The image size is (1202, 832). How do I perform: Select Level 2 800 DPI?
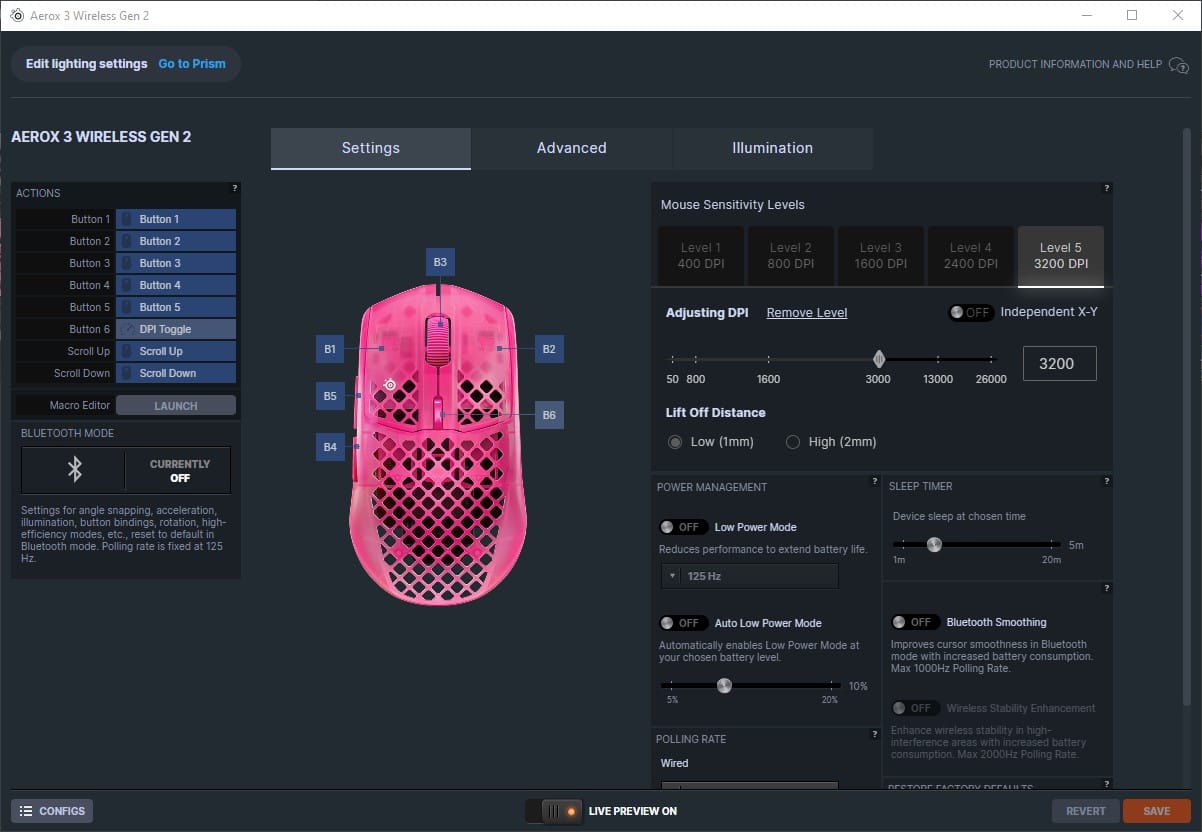click(791, 256)
